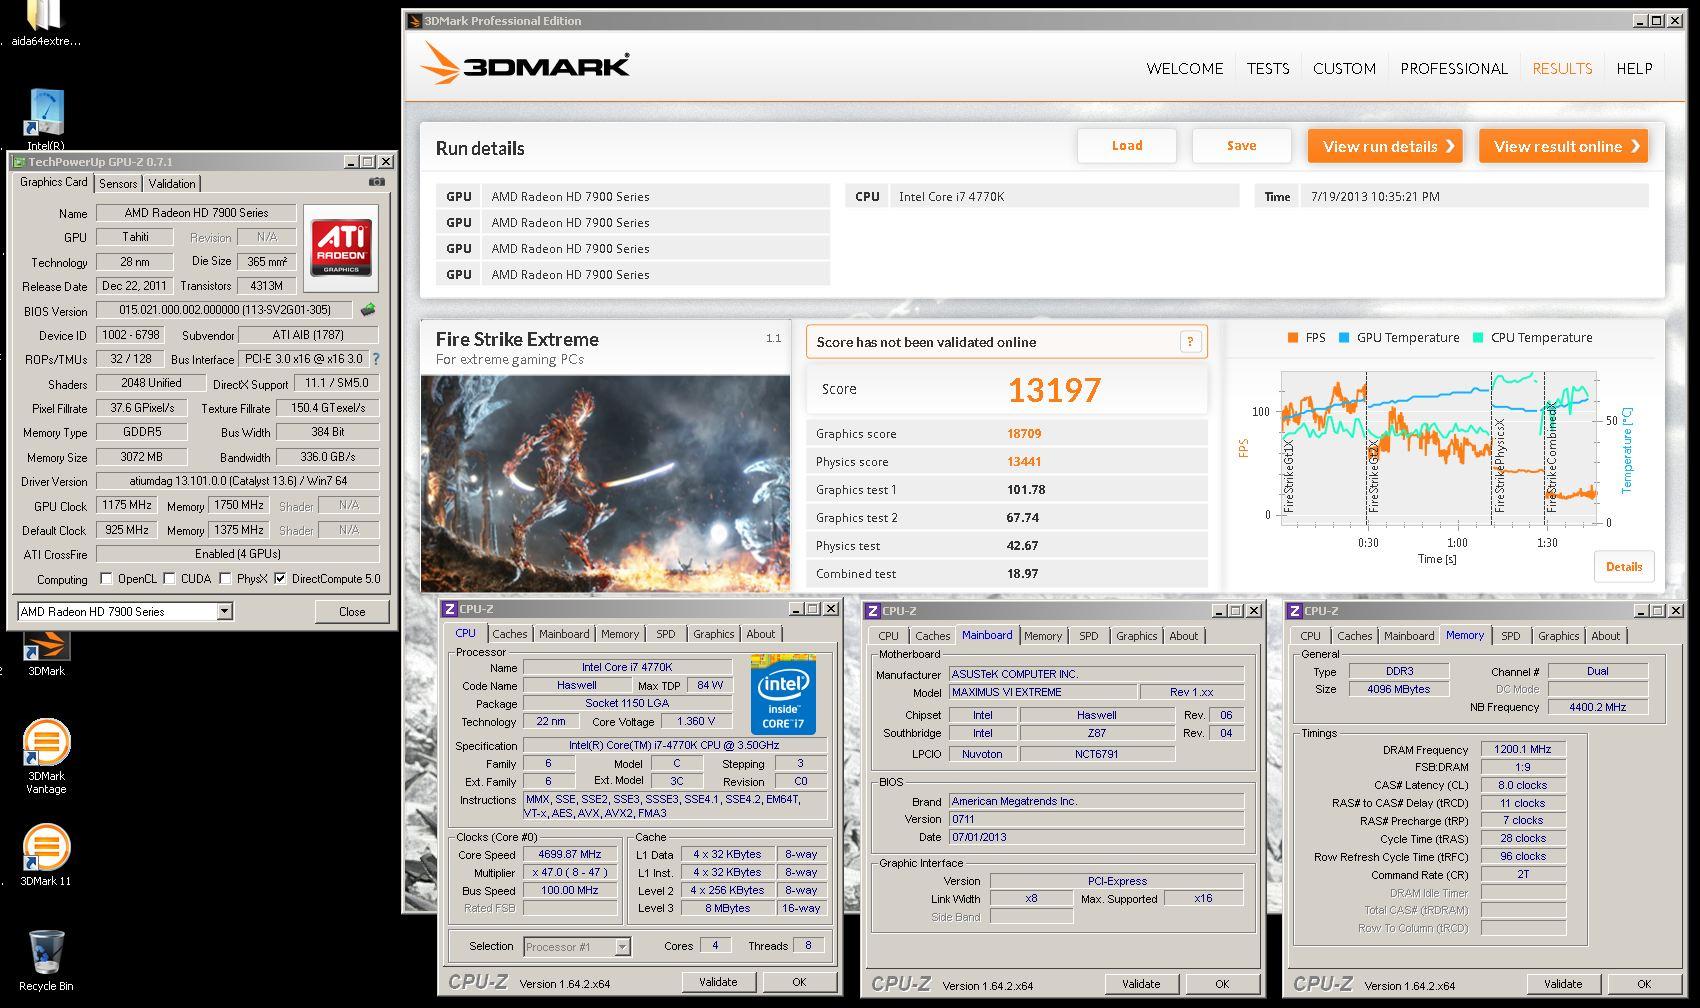
Task: Click the 3DMark logo
Action: (525, 65)
